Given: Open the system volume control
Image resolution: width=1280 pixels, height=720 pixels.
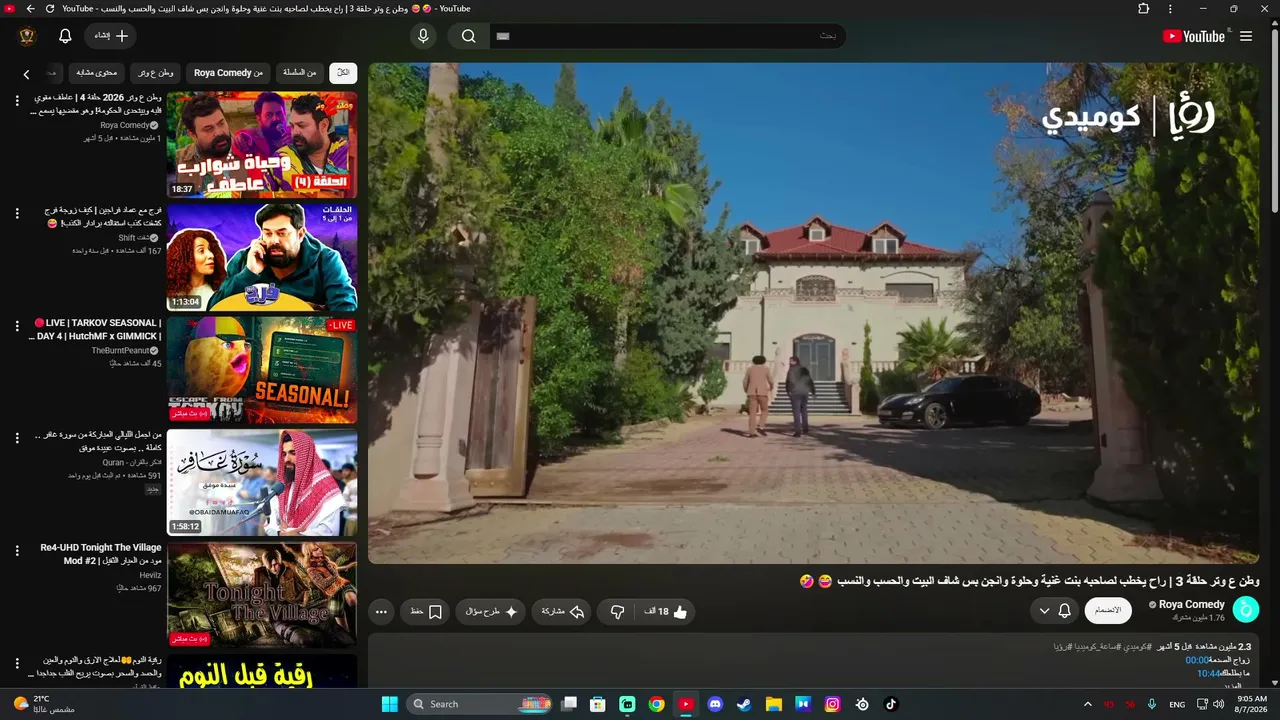Looking at the screenshot, I should coord(1217,704).
